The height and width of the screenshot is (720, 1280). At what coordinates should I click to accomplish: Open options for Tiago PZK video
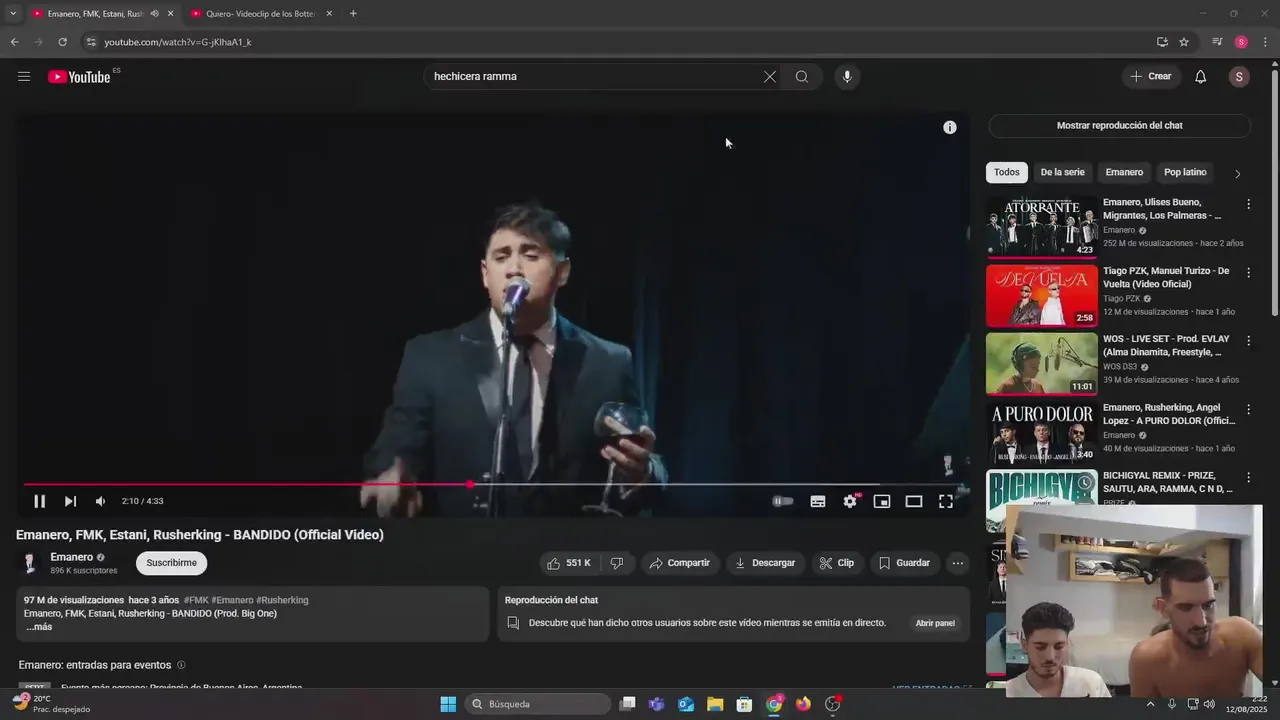(1248, 272)
